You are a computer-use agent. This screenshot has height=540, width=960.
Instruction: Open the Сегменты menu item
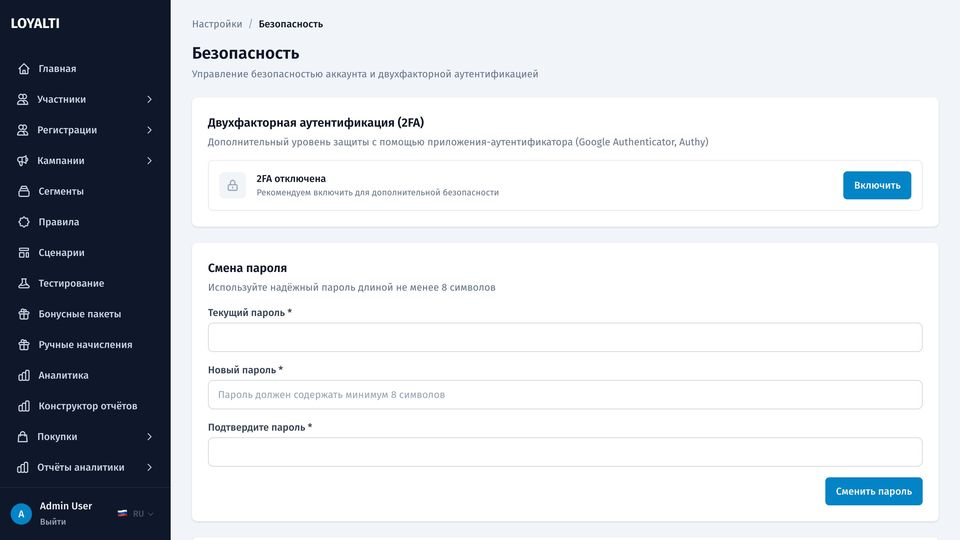85,191
